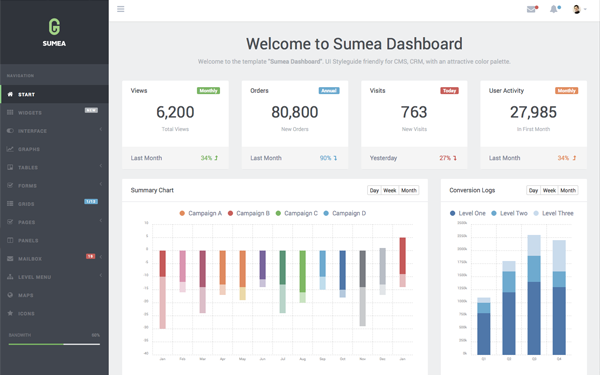Toggle Campaign C legend item
Image resolution: width=600 pixels, height=375 pixels.
297,213
